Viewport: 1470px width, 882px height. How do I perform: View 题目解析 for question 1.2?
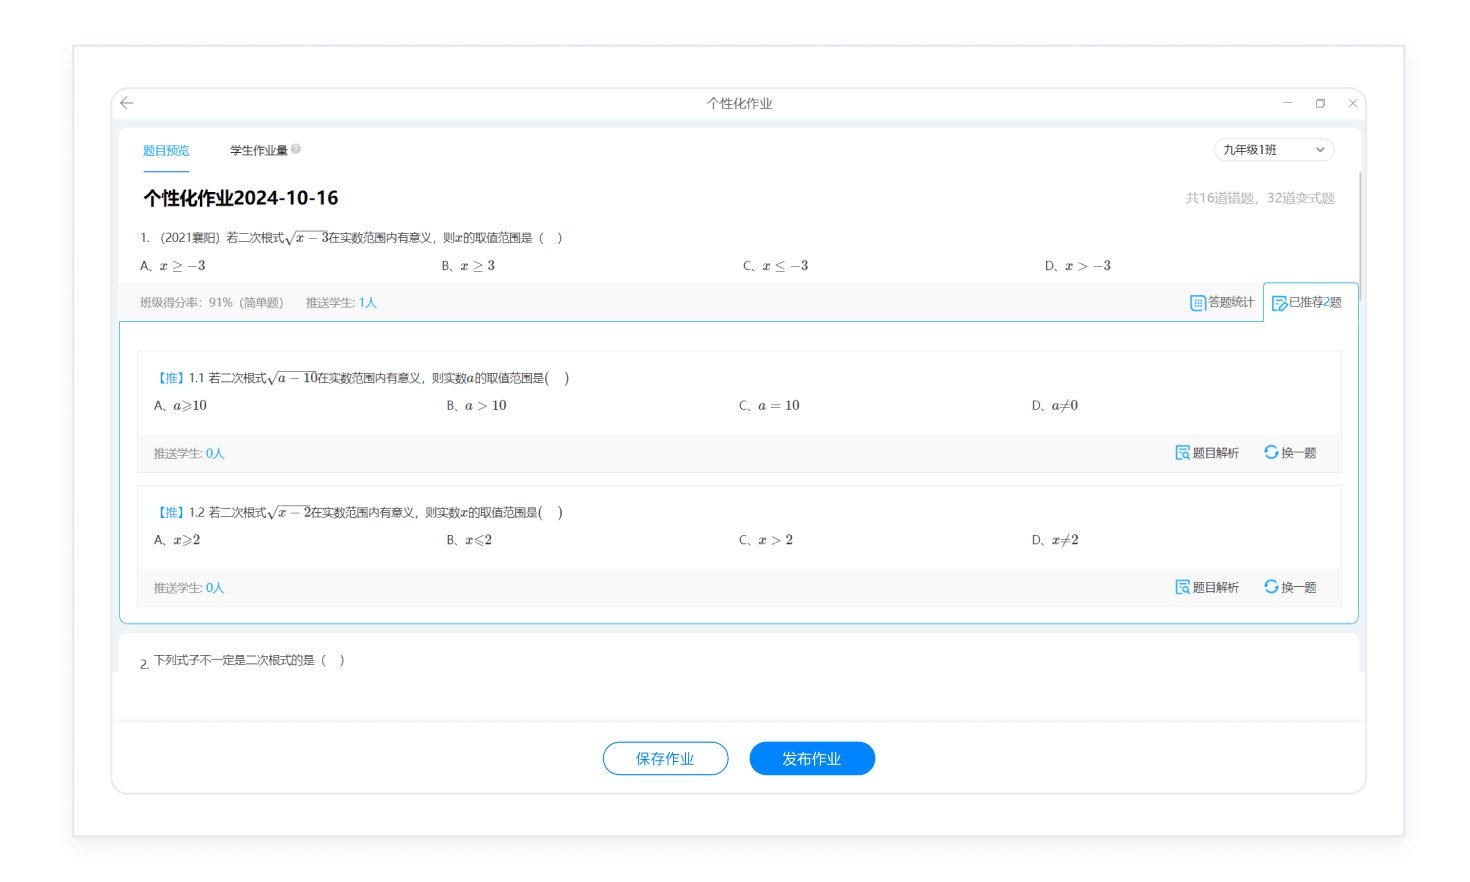coord(1207,587)
